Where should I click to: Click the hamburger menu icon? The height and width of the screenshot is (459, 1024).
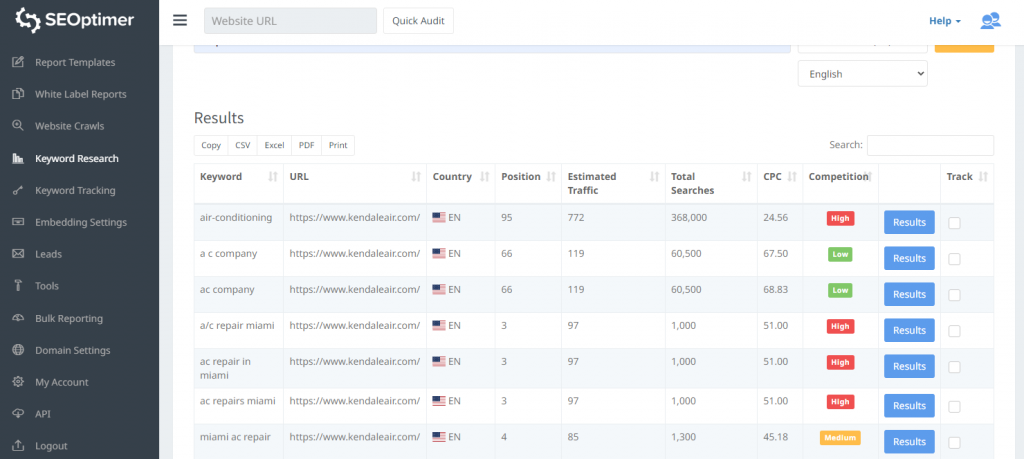tap(180, 20)
